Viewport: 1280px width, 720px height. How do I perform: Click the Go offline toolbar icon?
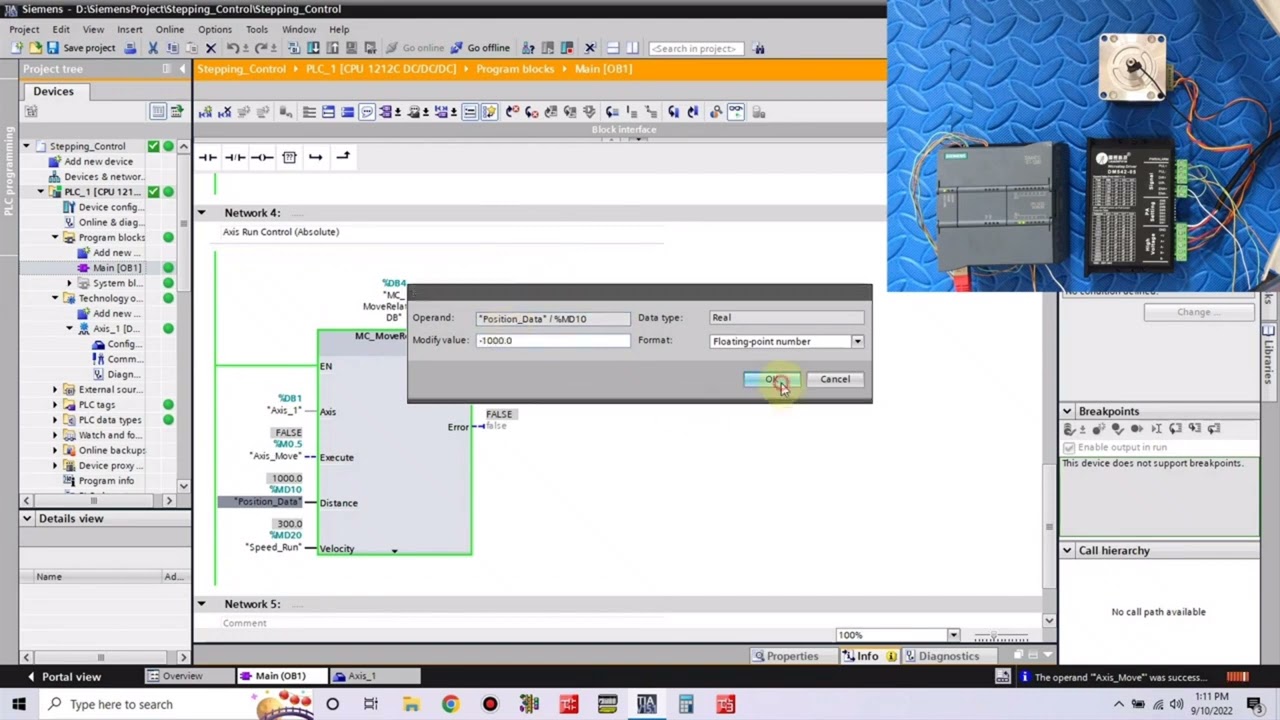[481, 48]
